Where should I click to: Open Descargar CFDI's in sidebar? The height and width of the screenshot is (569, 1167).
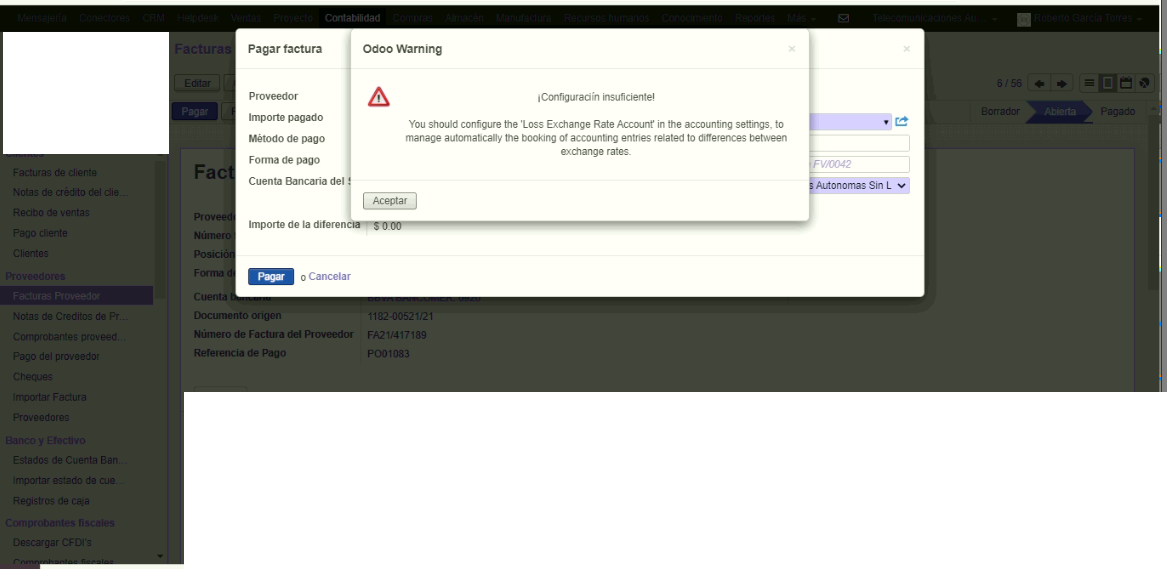(x=52, y=542)
